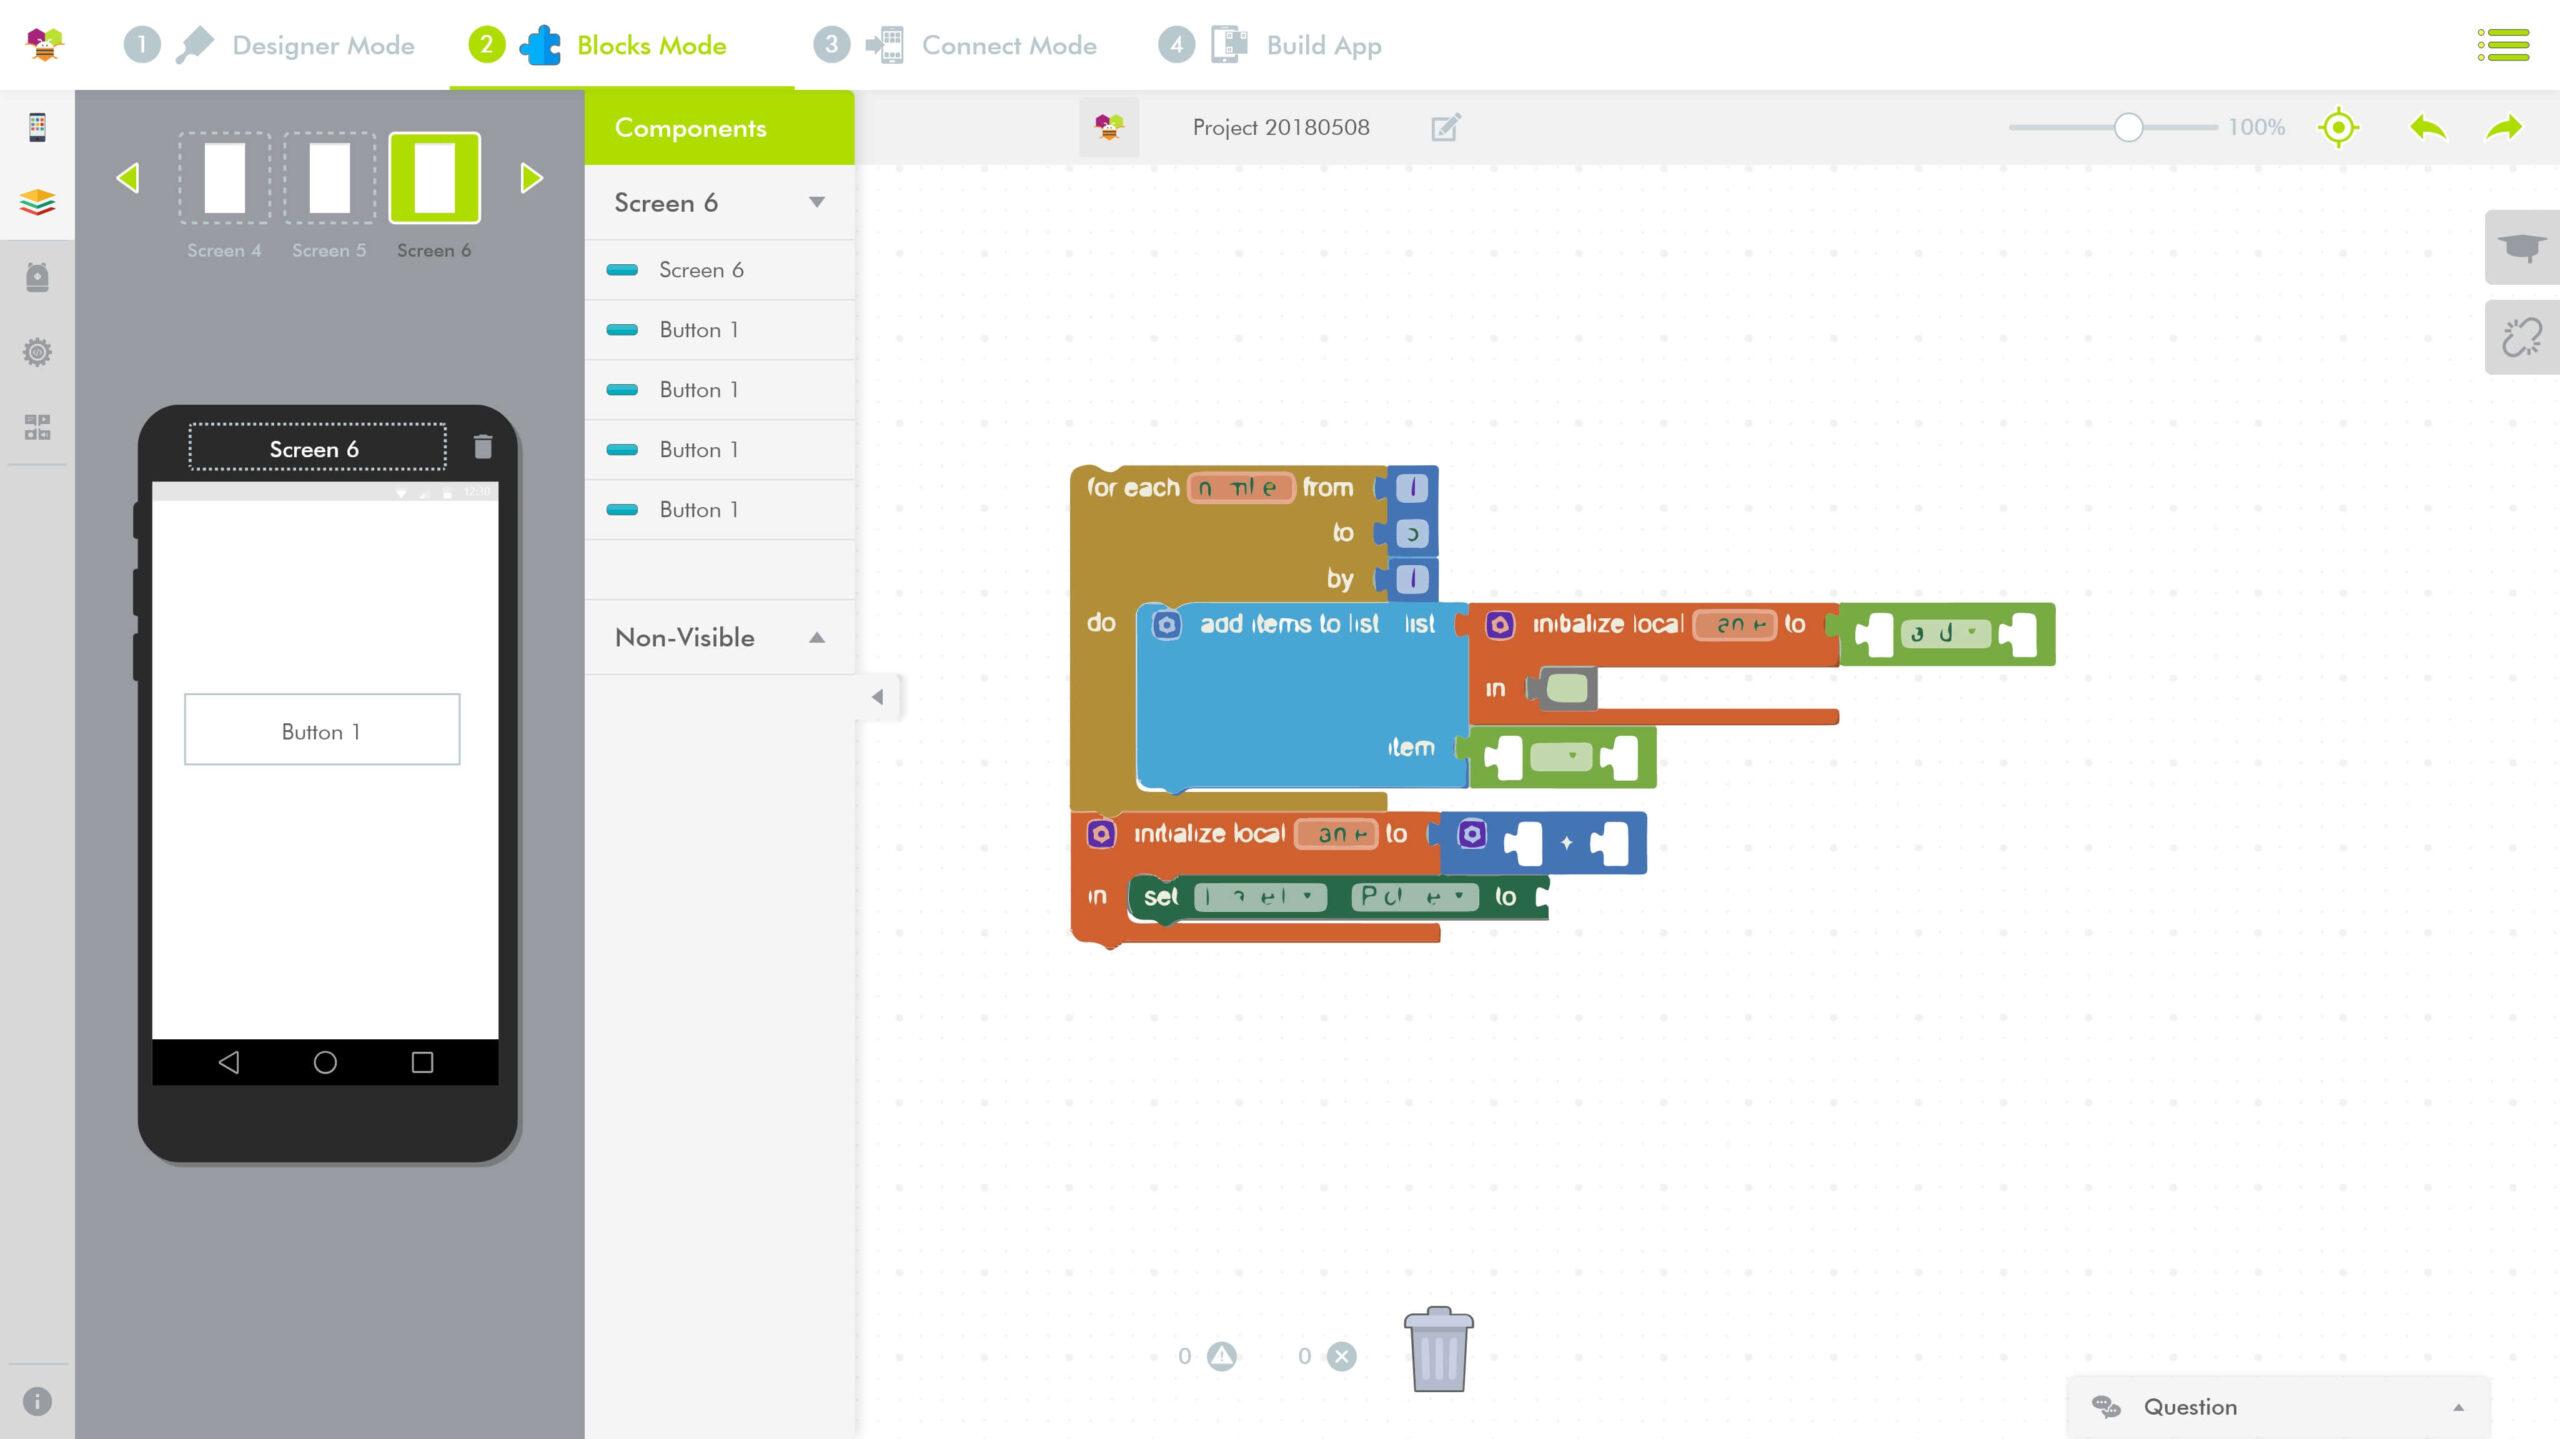Click the broken link icon on right edge

coord(2521,338)
